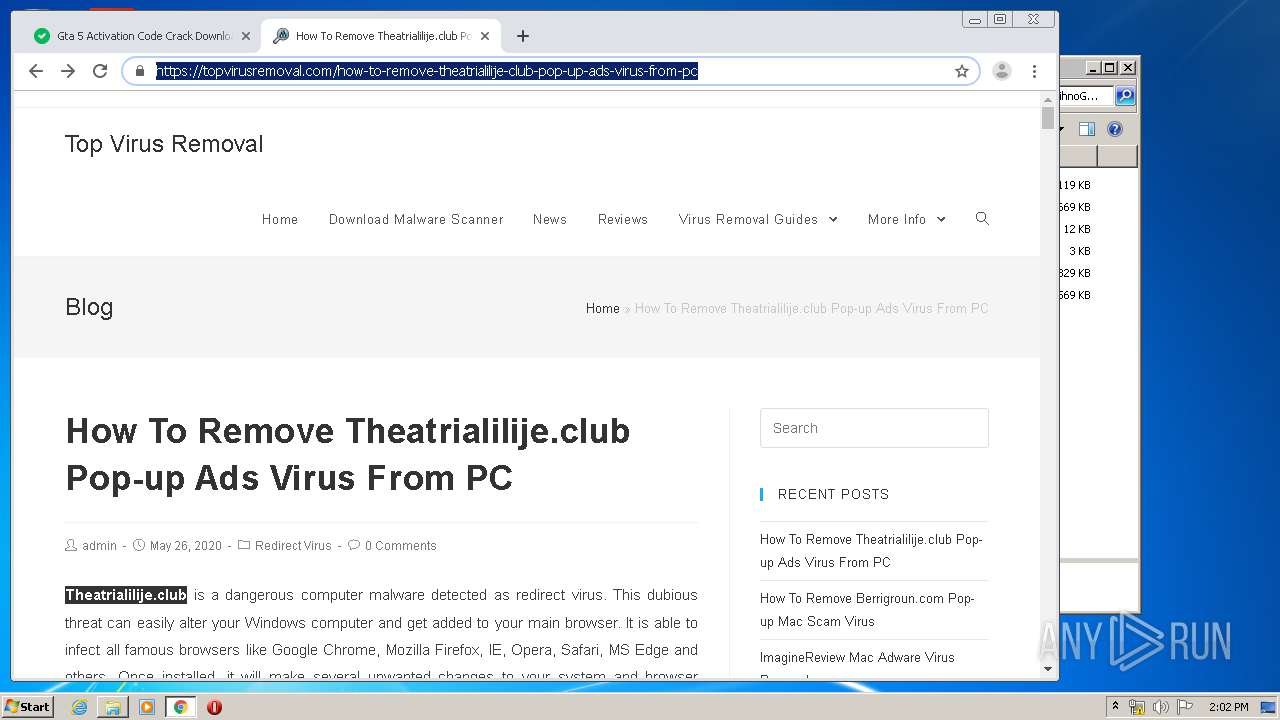Click the 2:02 PM system clock
This screenshot has height=720, width=1280.
click(x=1228, y=707)
